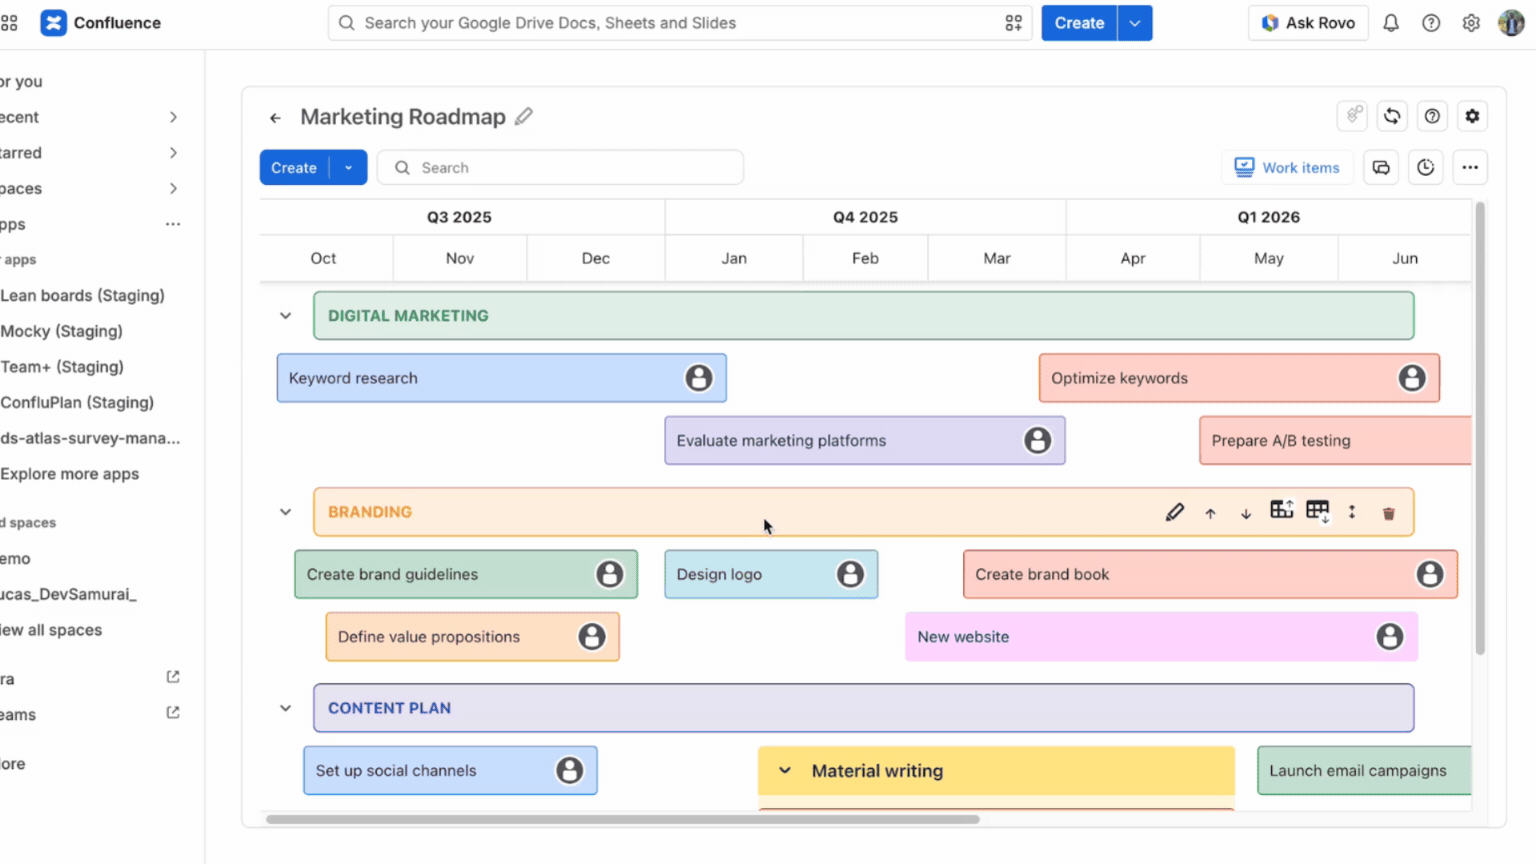Click the BRANDING lane resize height icon
The image size is (1536, 864).
[x=1352, y=512]
